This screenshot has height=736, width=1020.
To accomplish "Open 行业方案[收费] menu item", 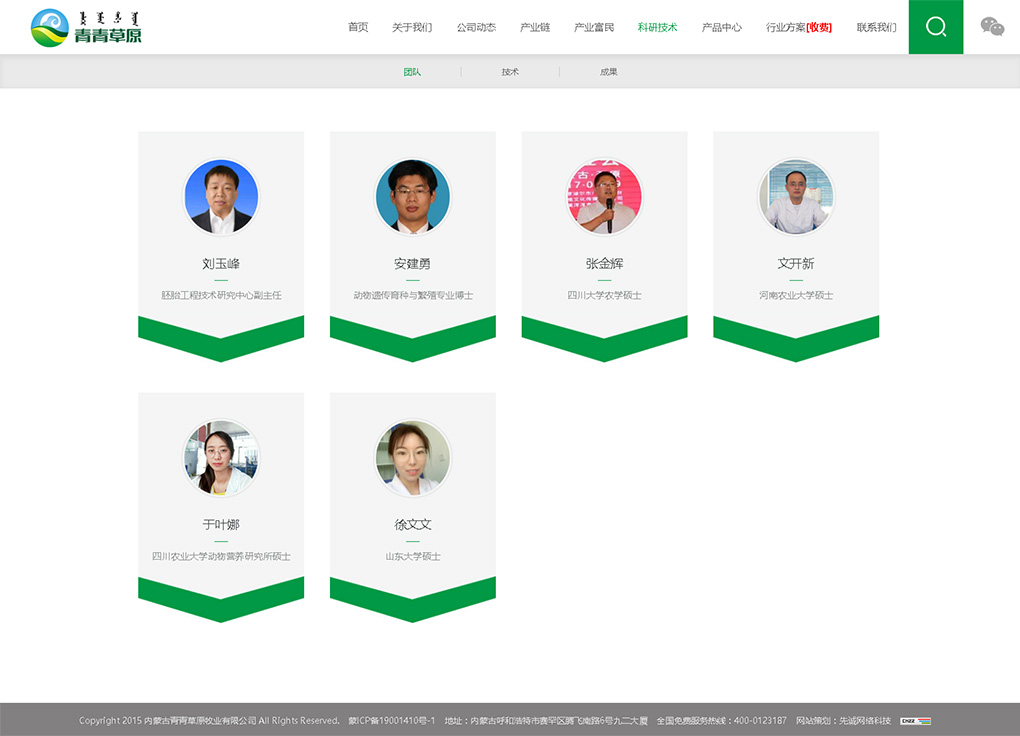I will (799, 27).
